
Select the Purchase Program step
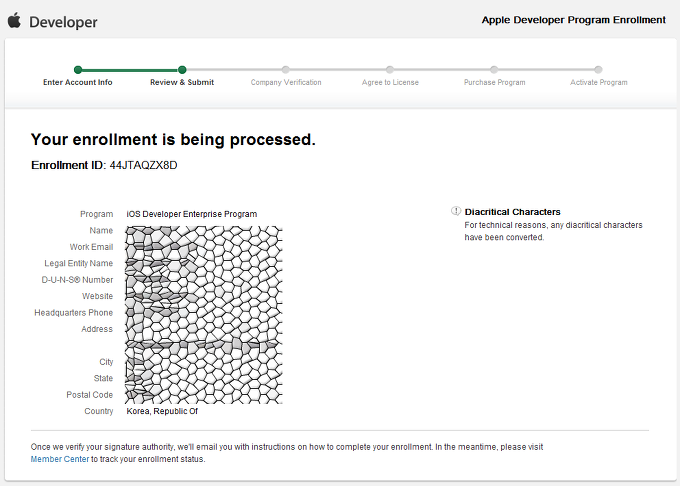pos(494,82)
